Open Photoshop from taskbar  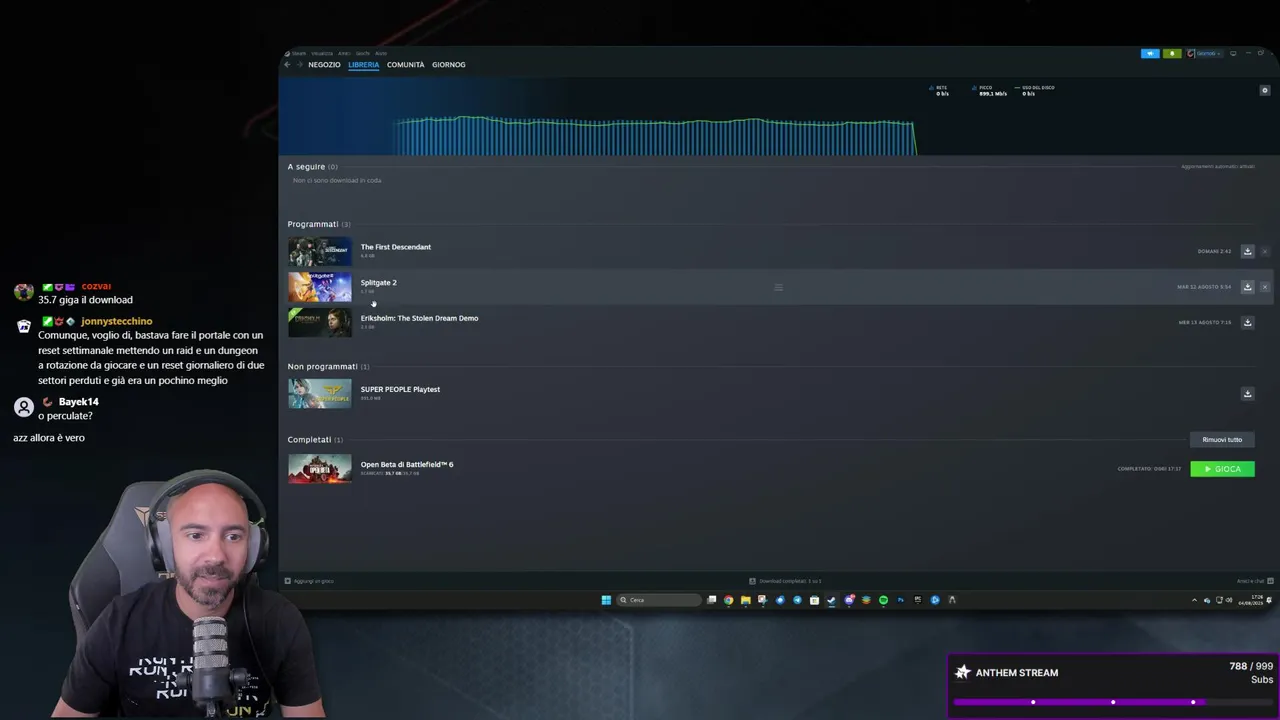(x=900, y=600)
